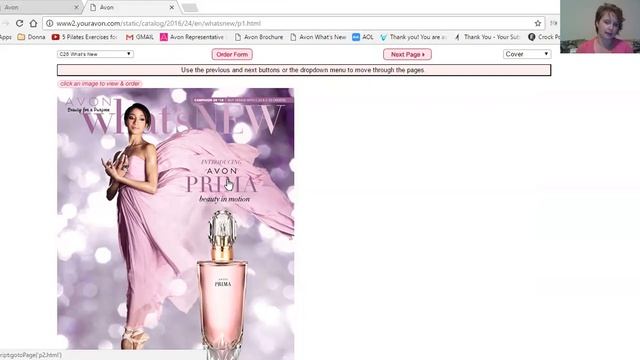Screen dimensions: 640x360
Task: View site information icon in address bar
Action: click(49, 23)
